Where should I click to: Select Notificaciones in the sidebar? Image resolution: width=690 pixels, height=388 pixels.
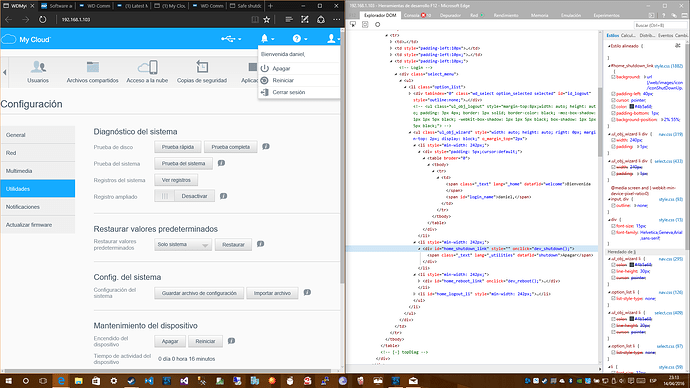(38, 207)
